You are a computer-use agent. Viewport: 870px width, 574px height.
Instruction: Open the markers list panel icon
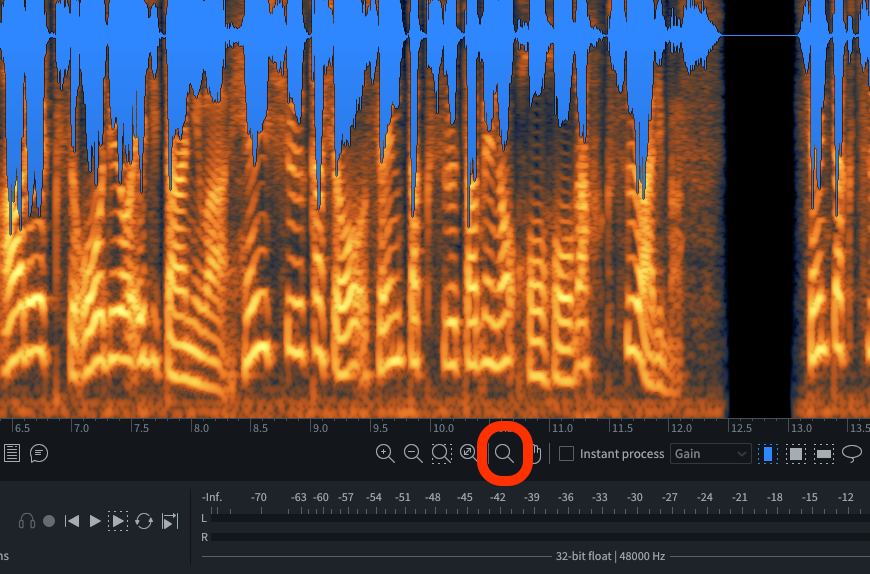point(11,453)
